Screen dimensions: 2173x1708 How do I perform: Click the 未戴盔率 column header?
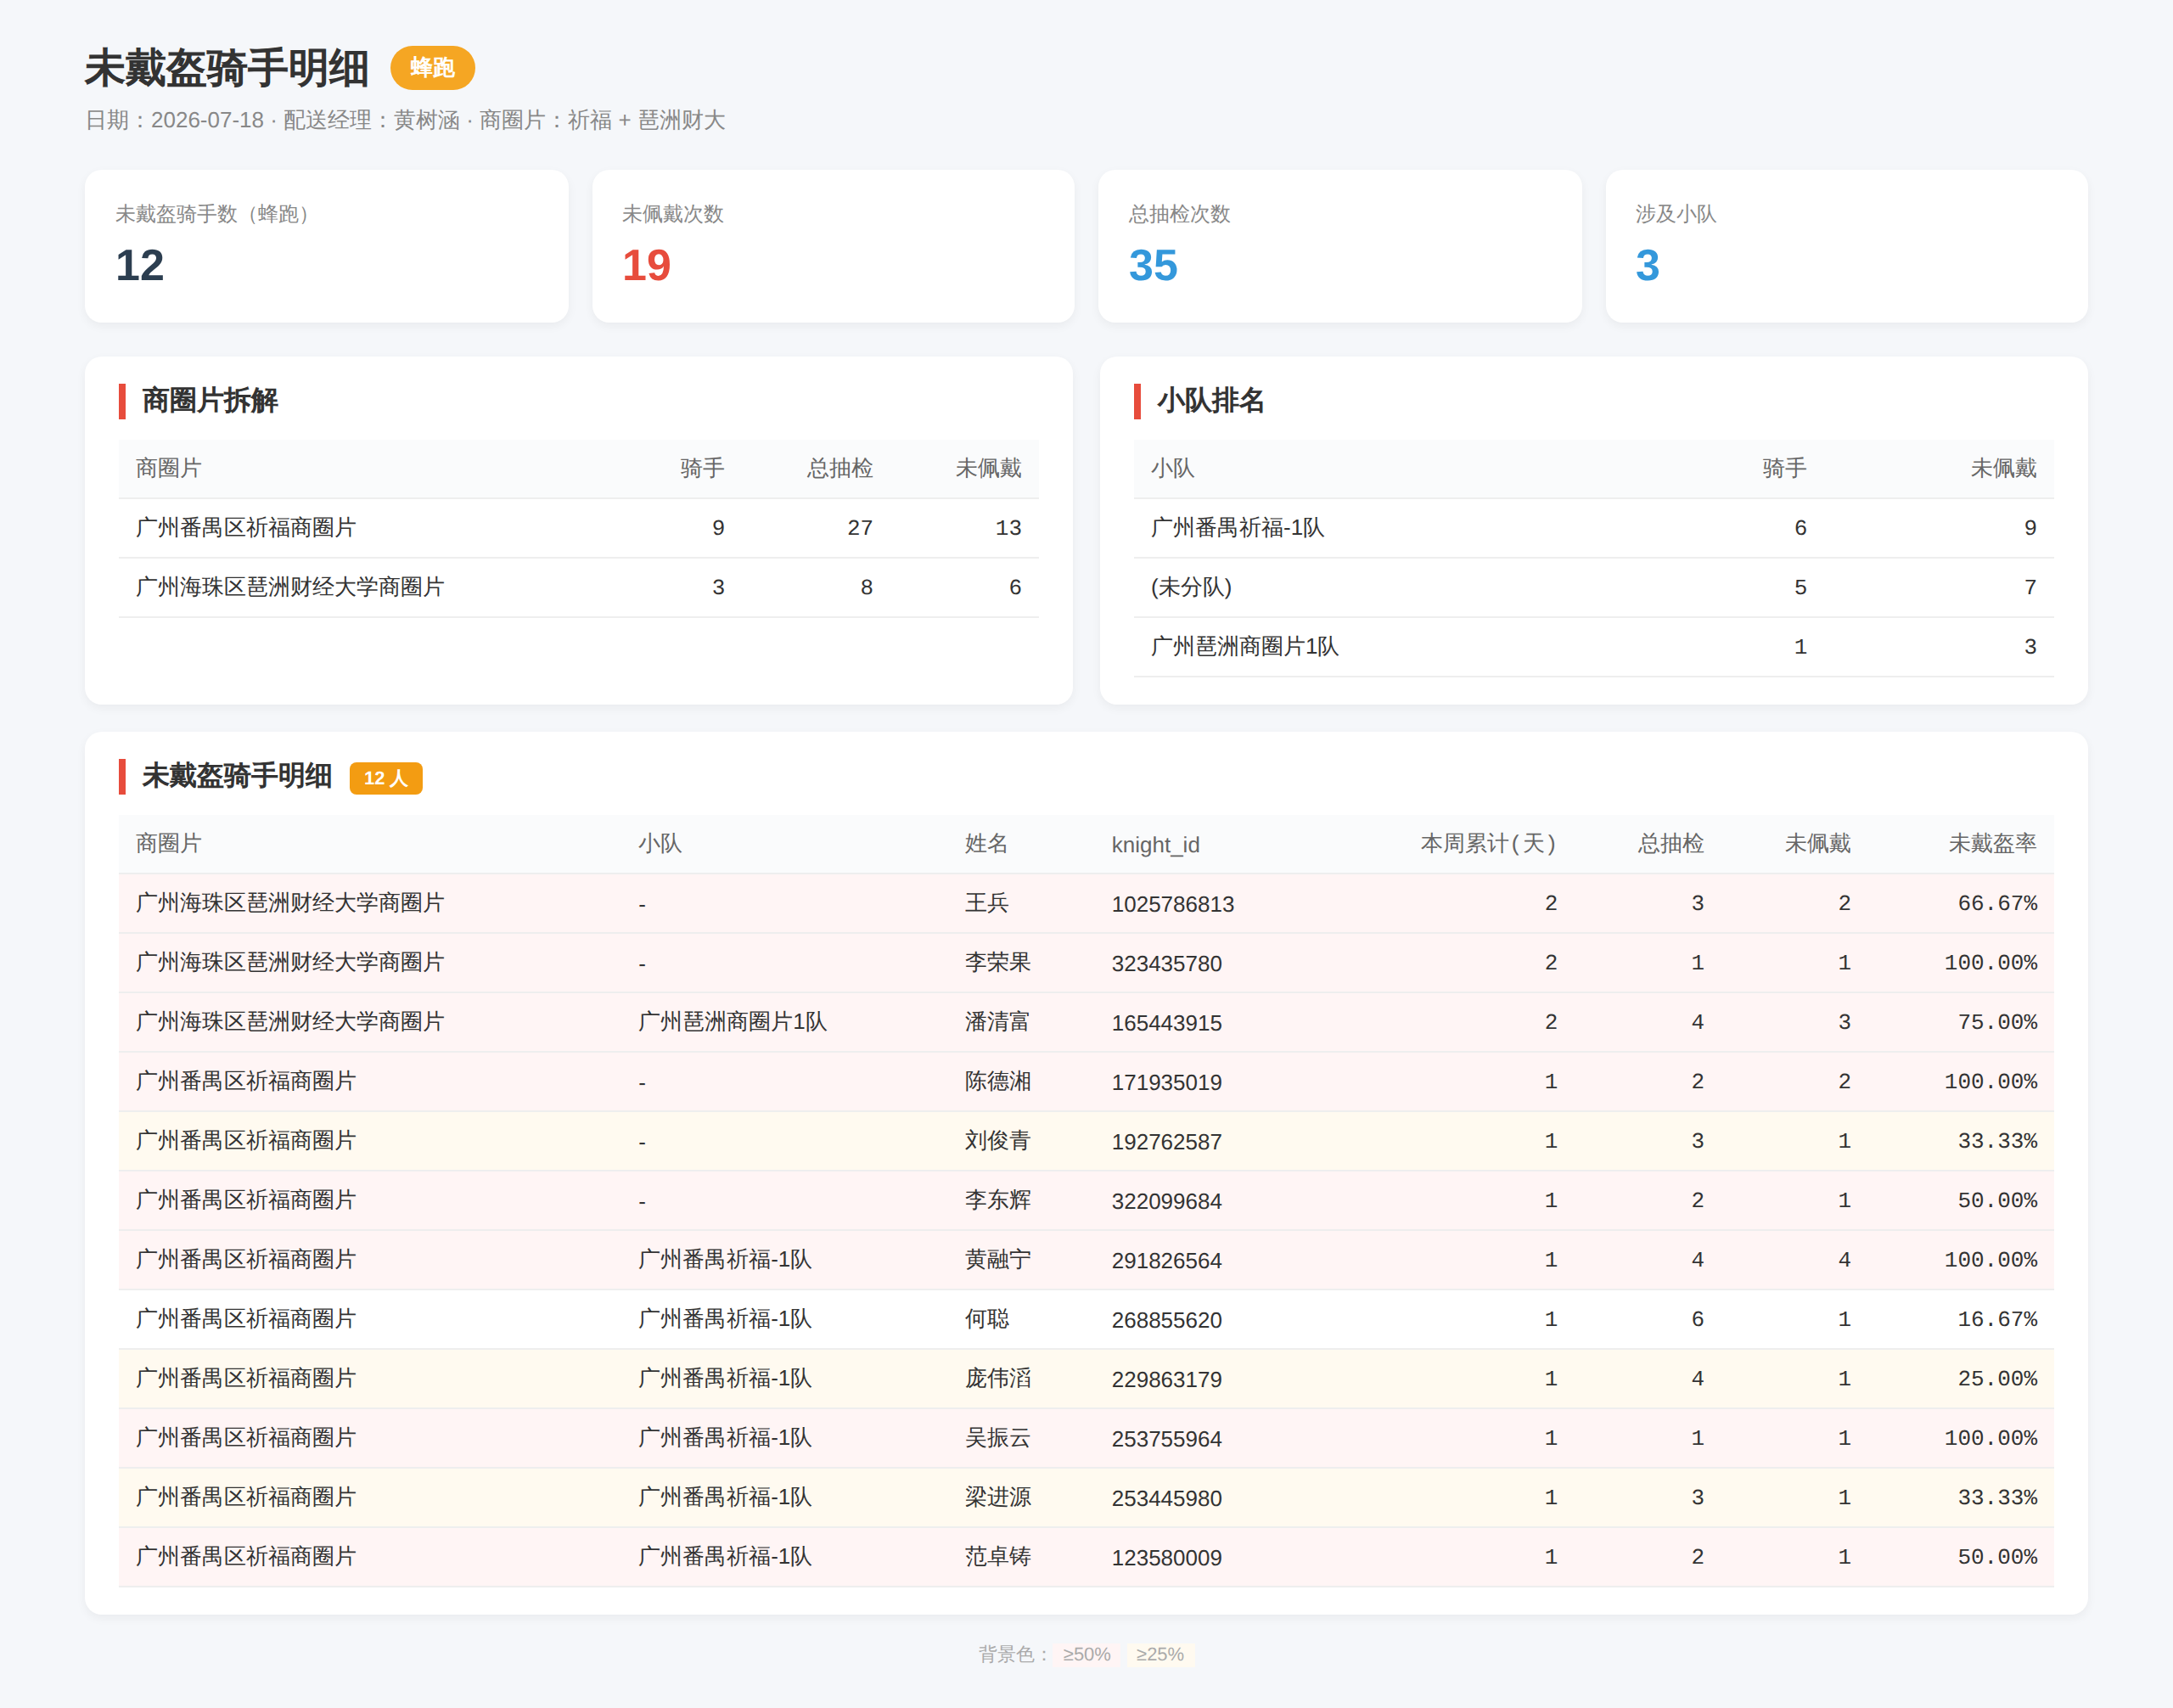click(x=1992, y=844)
